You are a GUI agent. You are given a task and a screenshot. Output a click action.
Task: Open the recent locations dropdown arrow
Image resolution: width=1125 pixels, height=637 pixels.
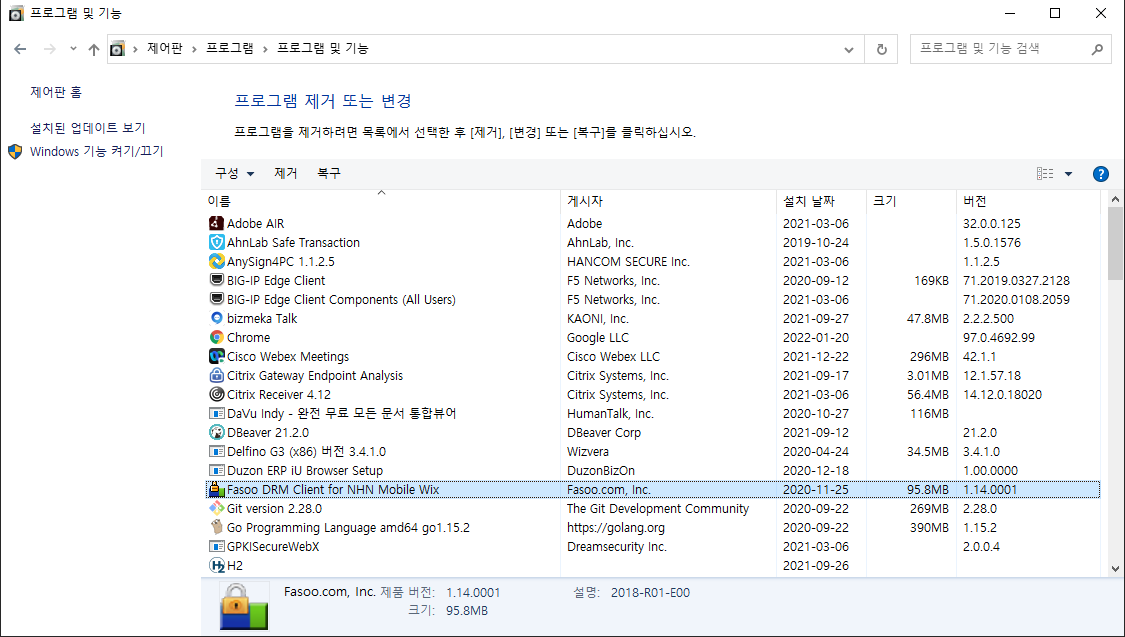pos(73,49)
